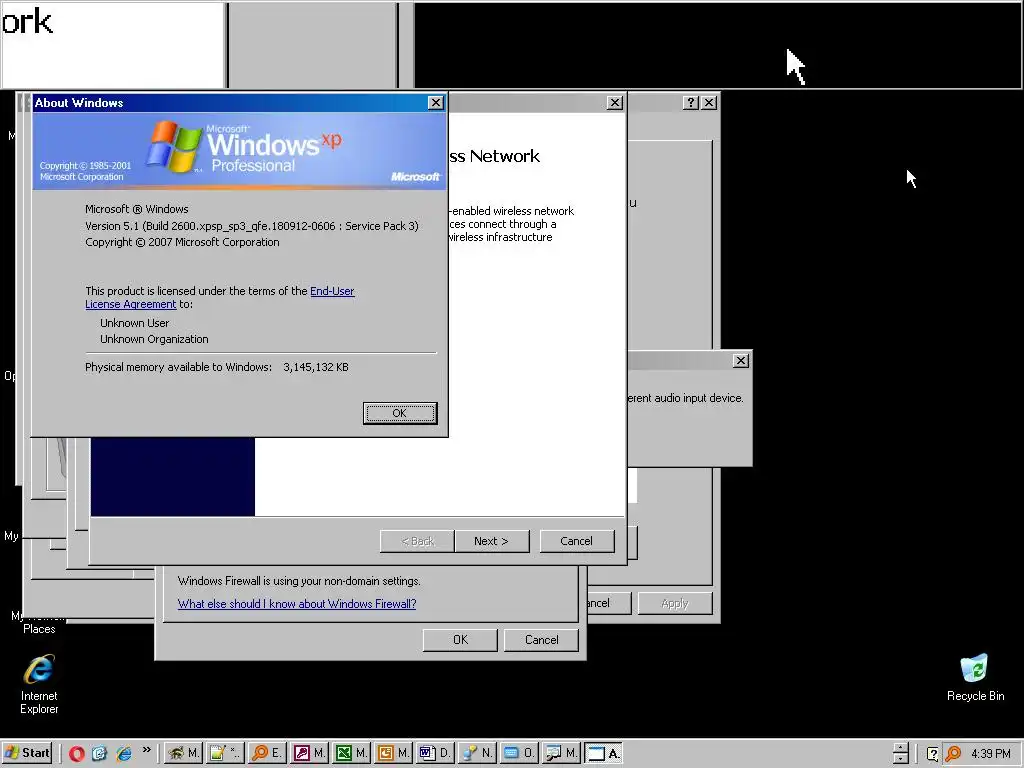Close the wireless network wizard window

[615, 103]
